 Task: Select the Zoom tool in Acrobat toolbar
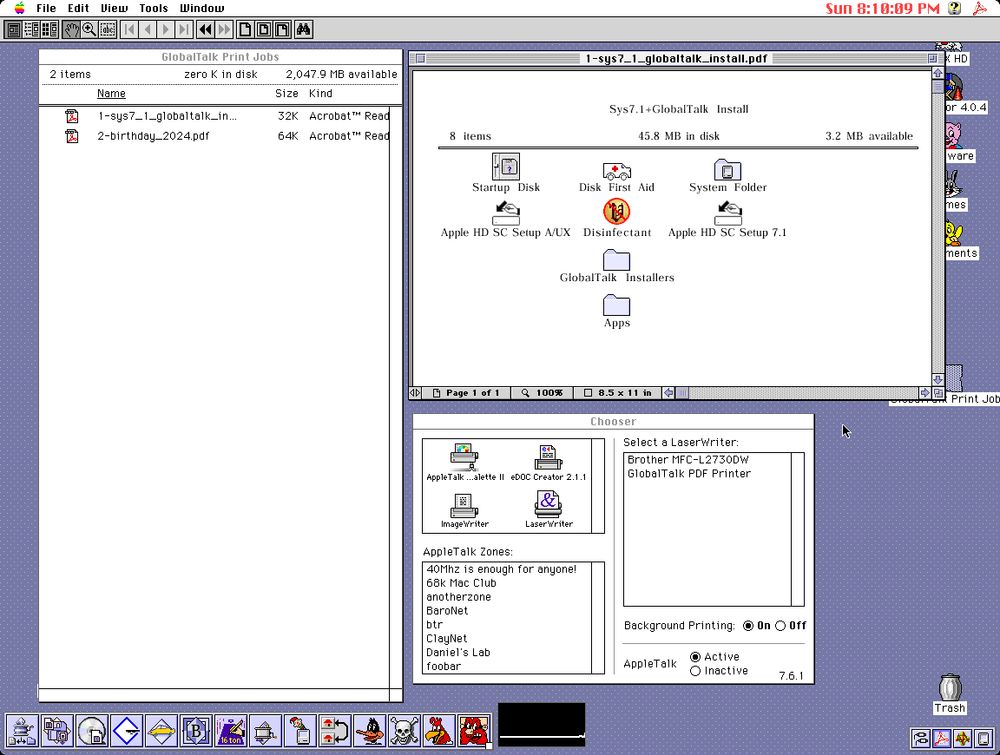[89, 29]
